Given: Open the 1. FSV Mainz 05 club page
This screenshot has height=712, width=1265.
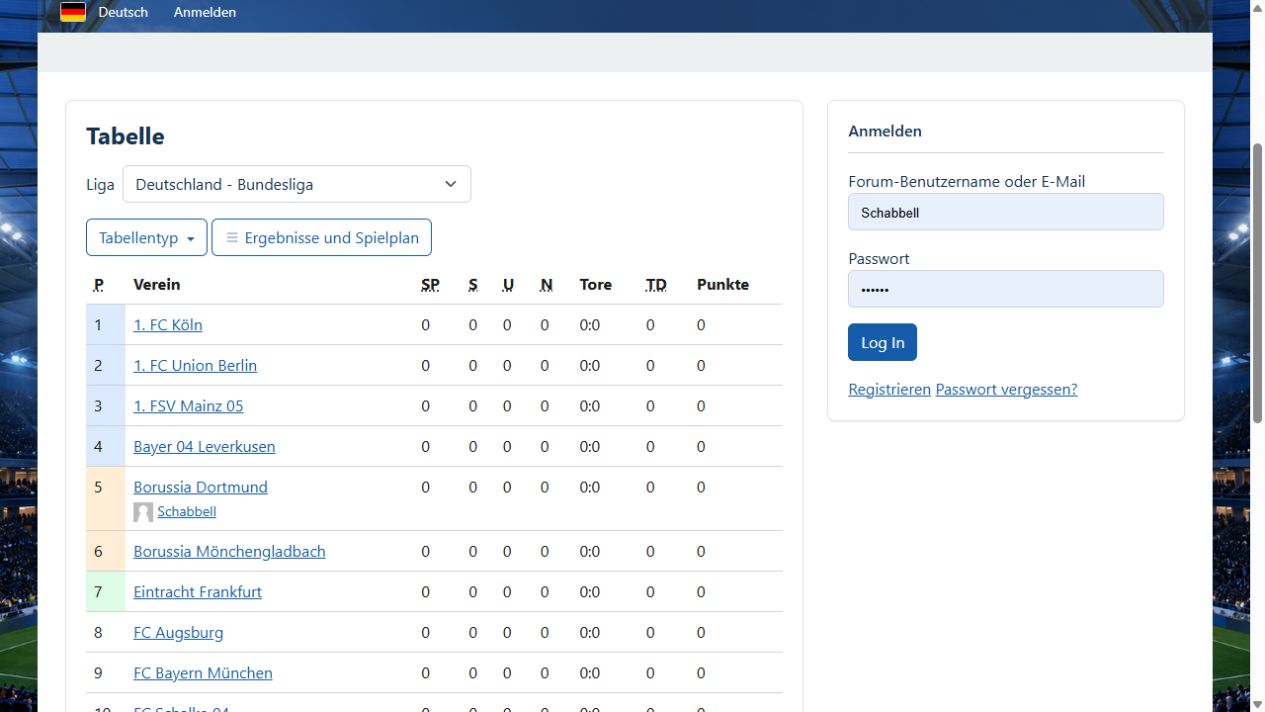Looking at the screenshot, I should 188,406.
